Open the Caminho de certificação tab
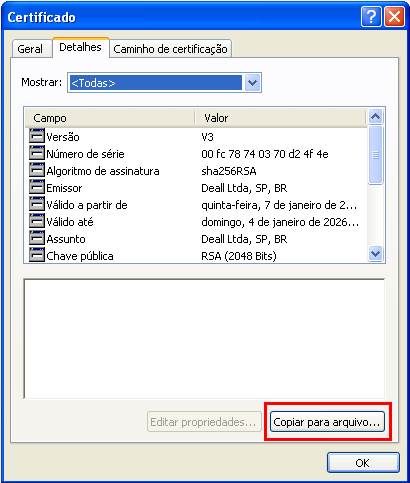The image size is (410, 483). pos(170,49)
